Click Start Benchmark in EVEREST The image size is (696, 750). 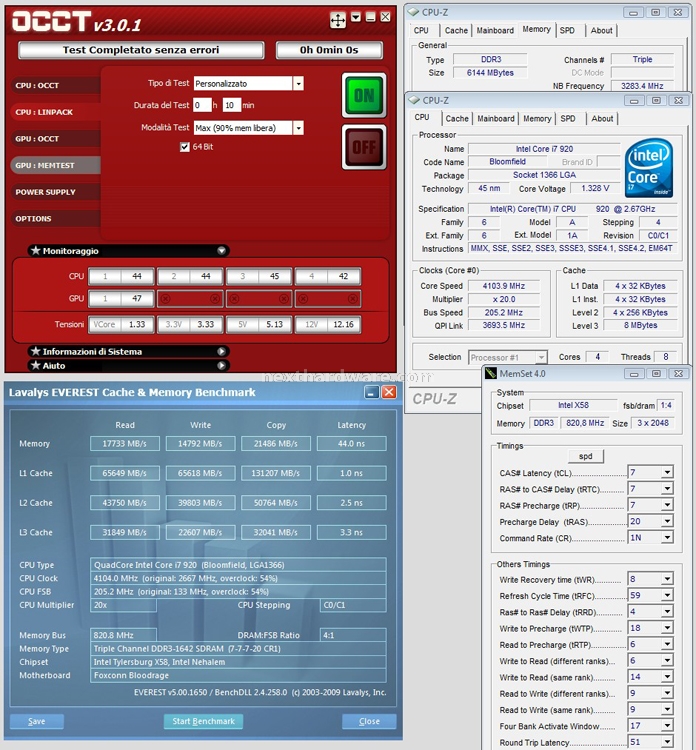203,721
